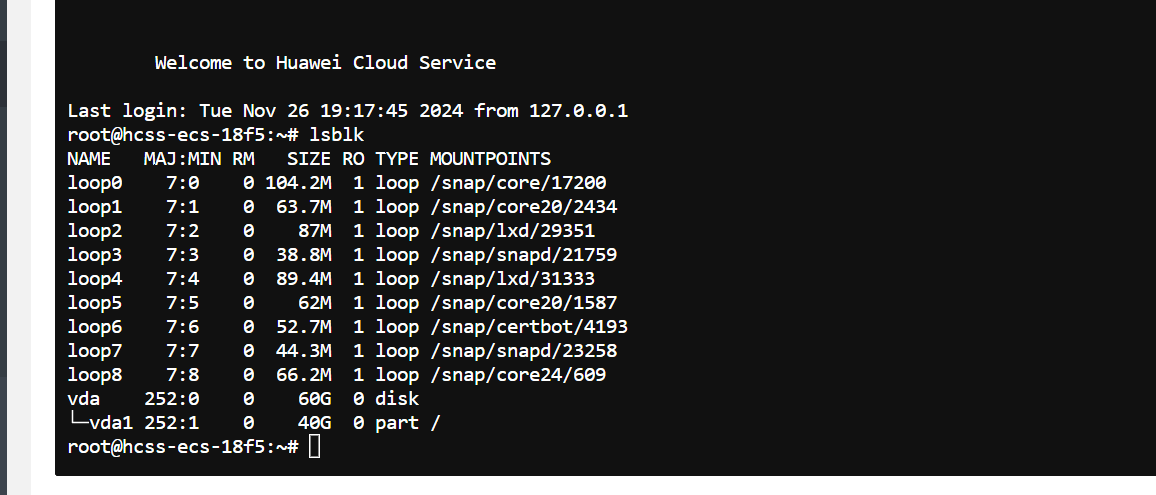
Task: Click the /snap/core/17200 mount path
Action: [518, 183]
